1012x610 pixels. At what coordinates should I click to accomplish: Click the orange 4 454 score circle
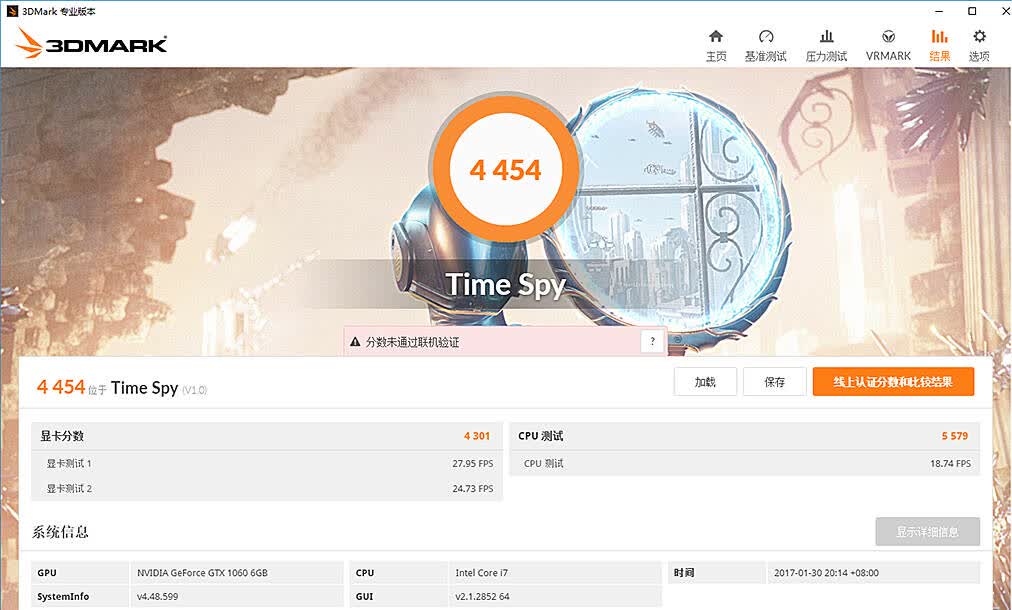coord(505,170)
